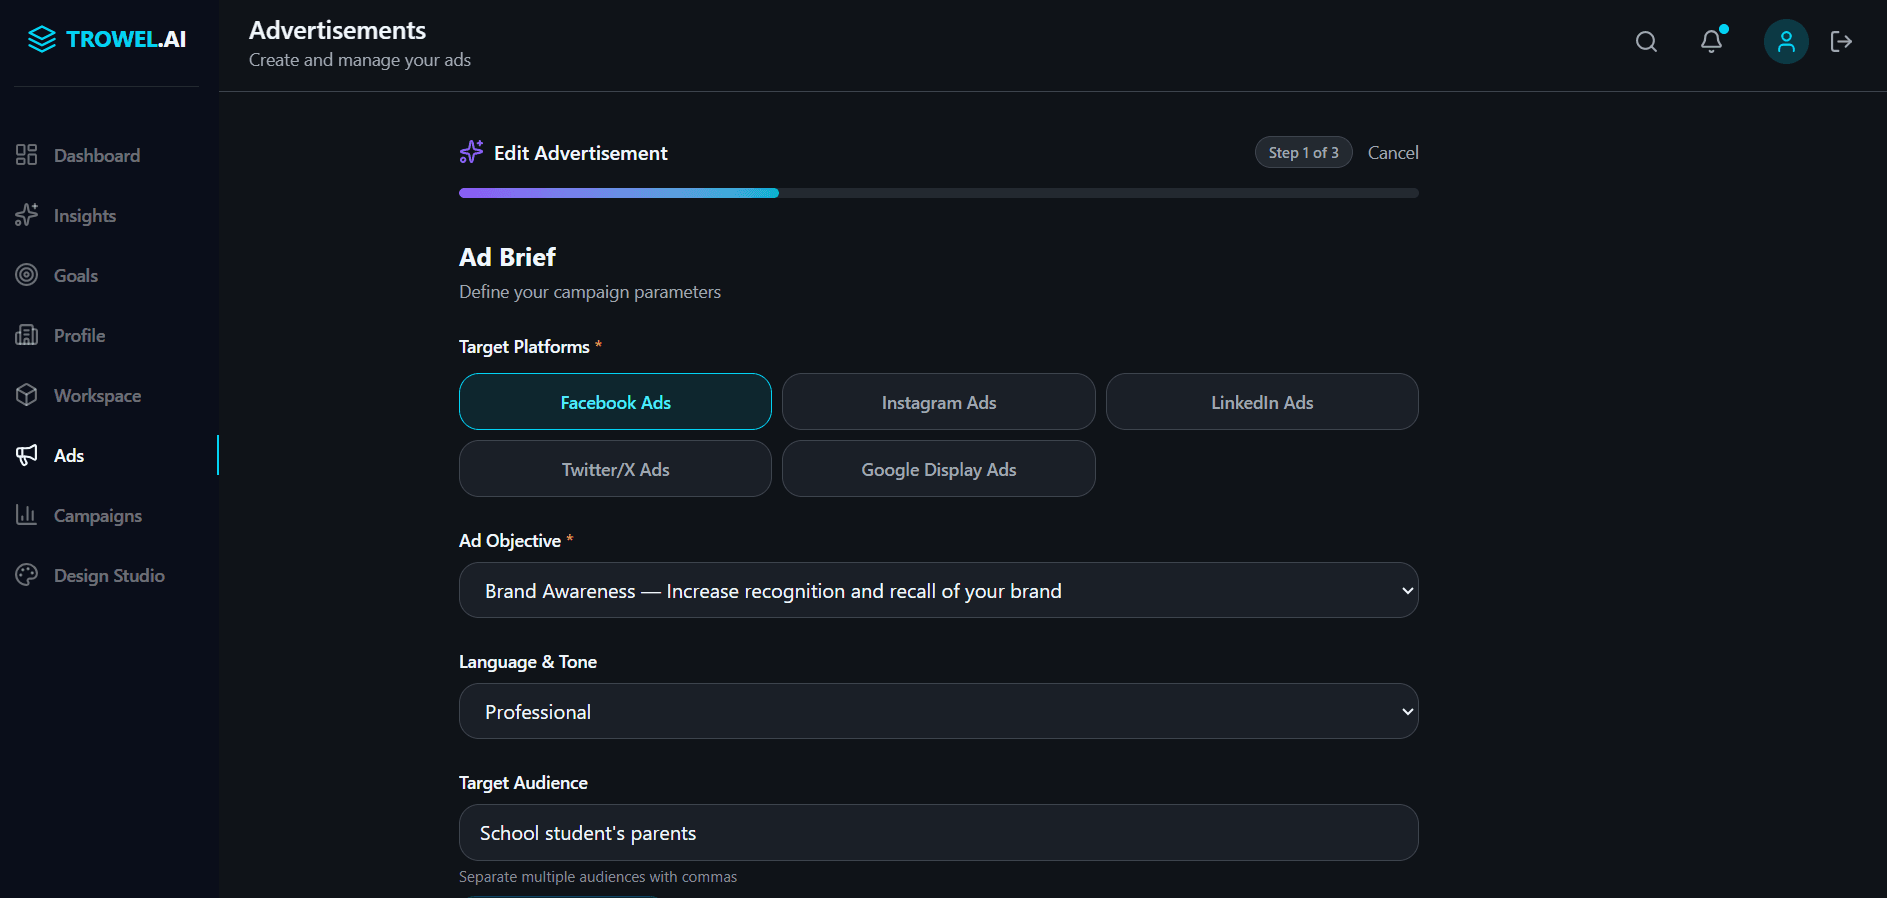Click the Ads megaphone icon

coord(27,455)
